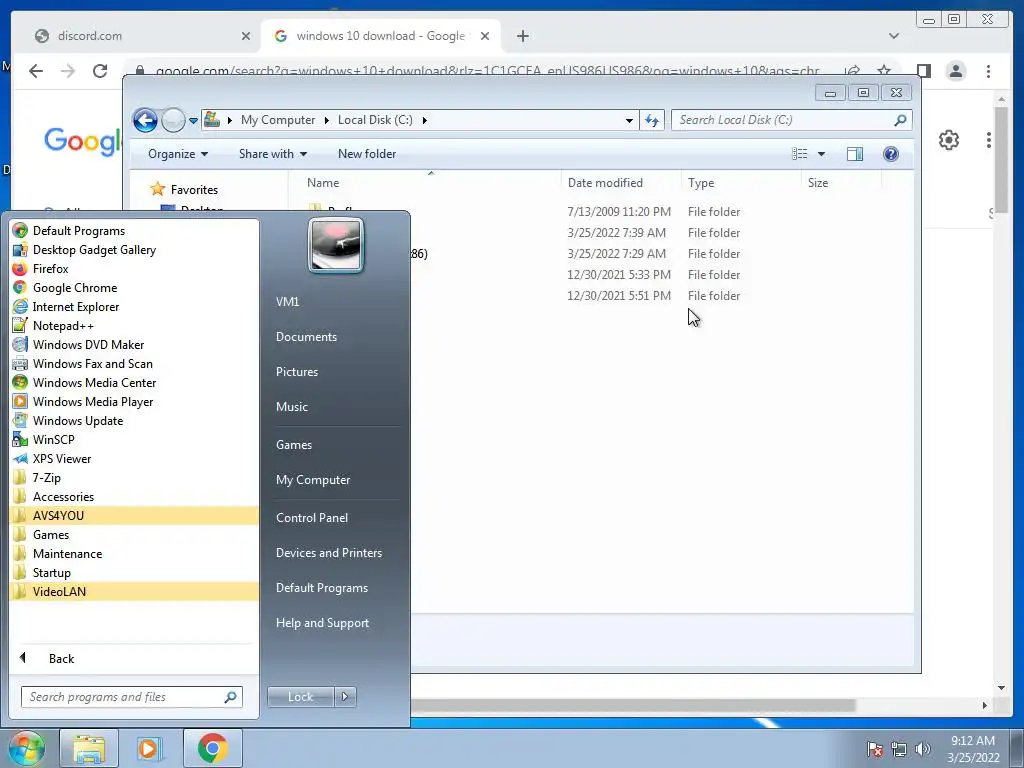
Task: Open Music from the Start menu
Action: (x=291, y=406)
